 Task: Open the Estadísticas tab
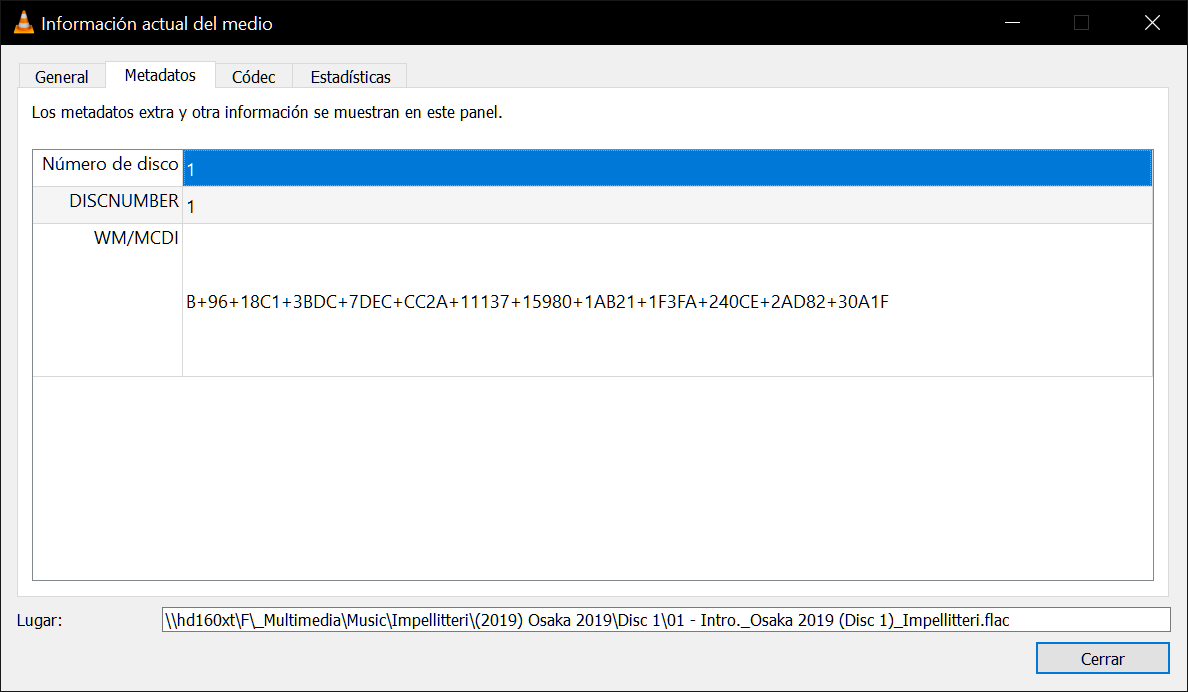pyautogui.click(x=350, y=77)
